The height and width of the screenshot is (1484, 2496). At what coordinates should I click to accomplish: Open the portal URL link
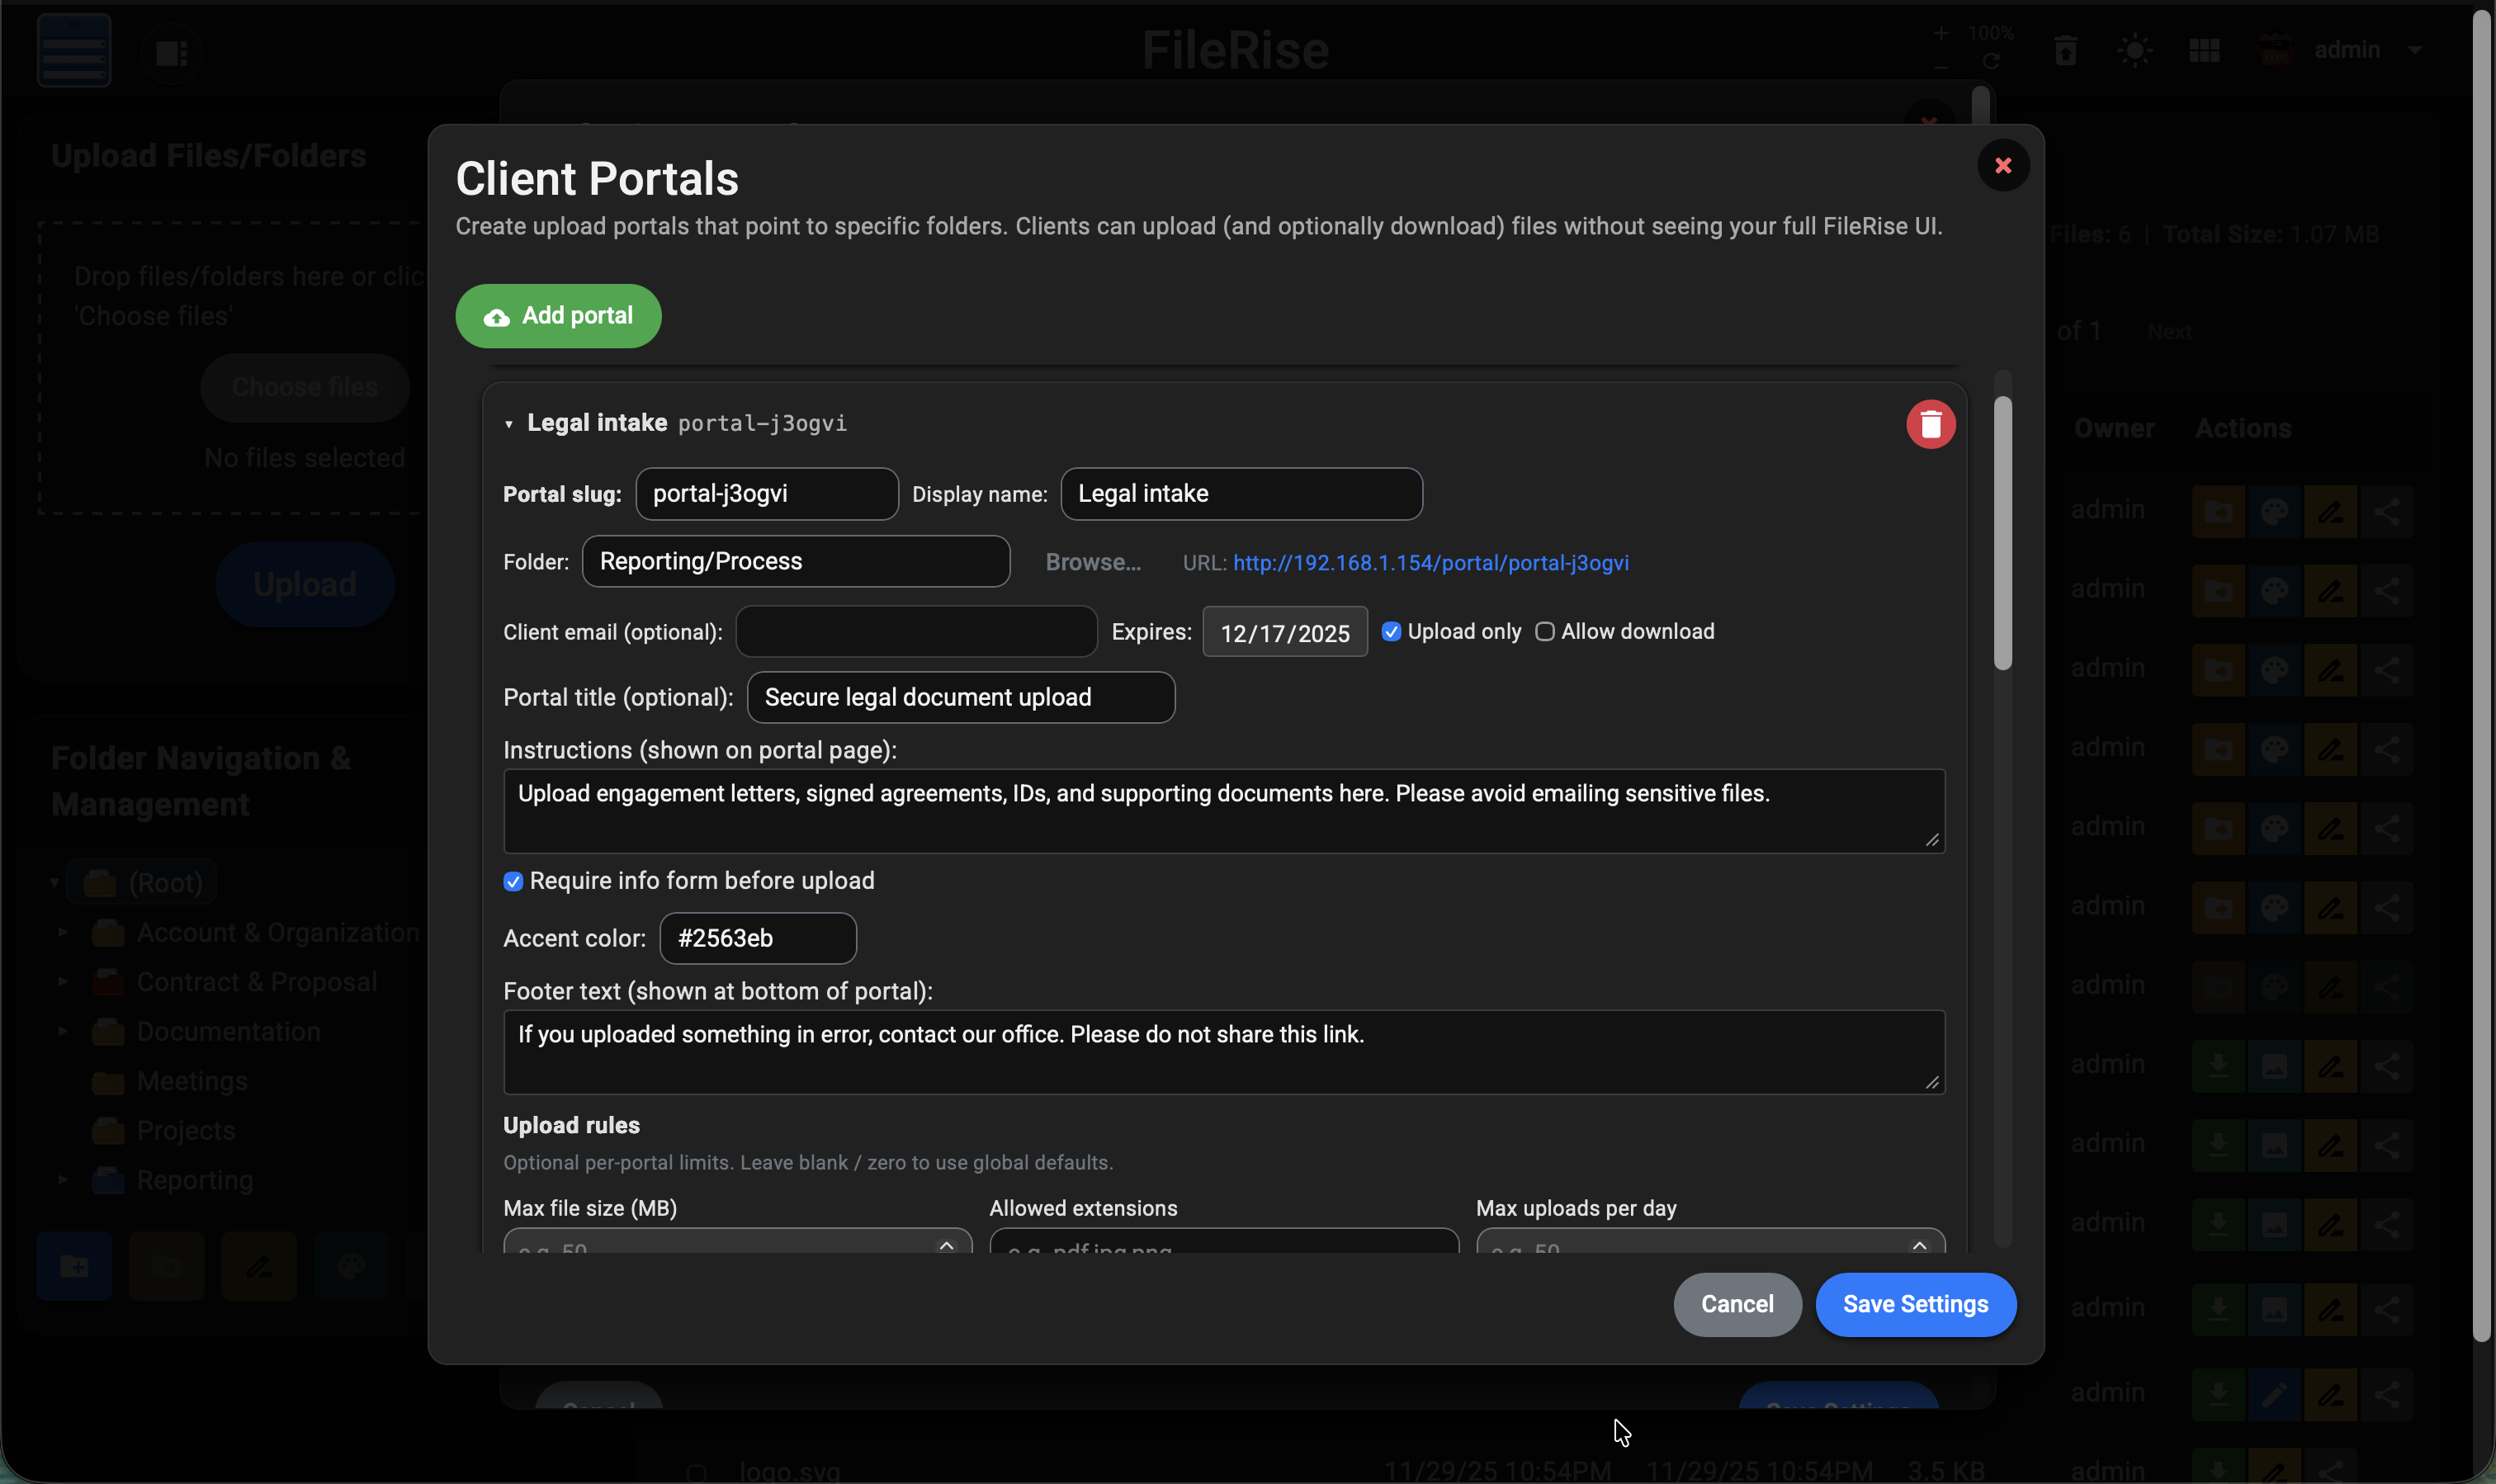[x=1429, y=562]
